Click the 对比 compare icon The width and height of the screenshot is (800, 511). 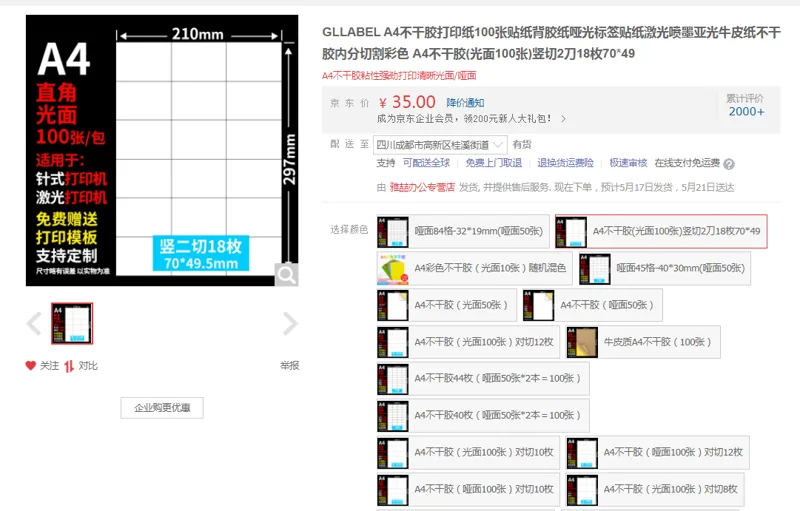click(x=69, y=366)
